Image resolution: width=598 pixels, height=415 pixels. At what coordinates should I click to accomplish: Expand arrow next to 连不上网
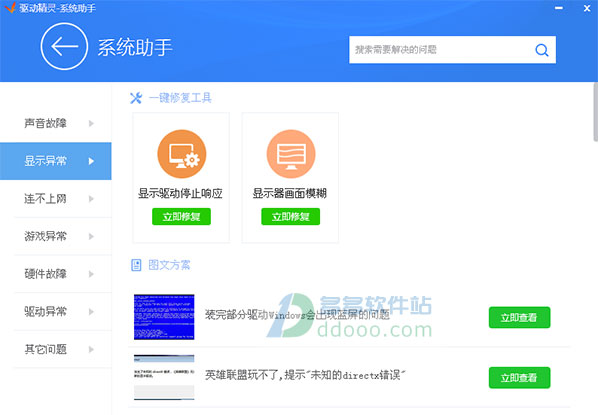pos(91,199)
